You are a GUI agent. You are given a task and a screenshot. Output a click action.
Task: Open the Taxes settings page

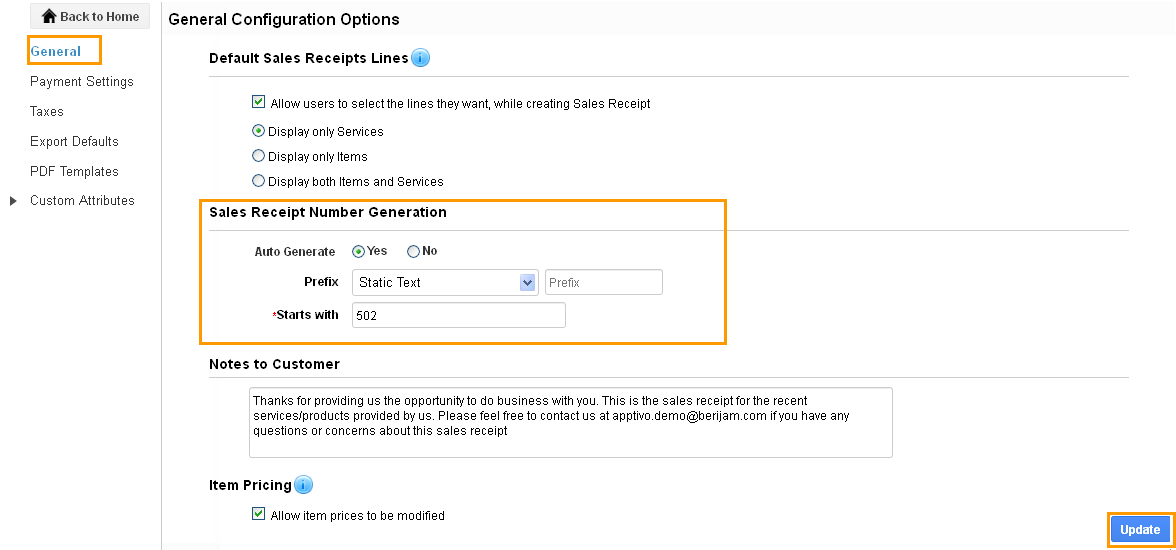coord(46,111)
